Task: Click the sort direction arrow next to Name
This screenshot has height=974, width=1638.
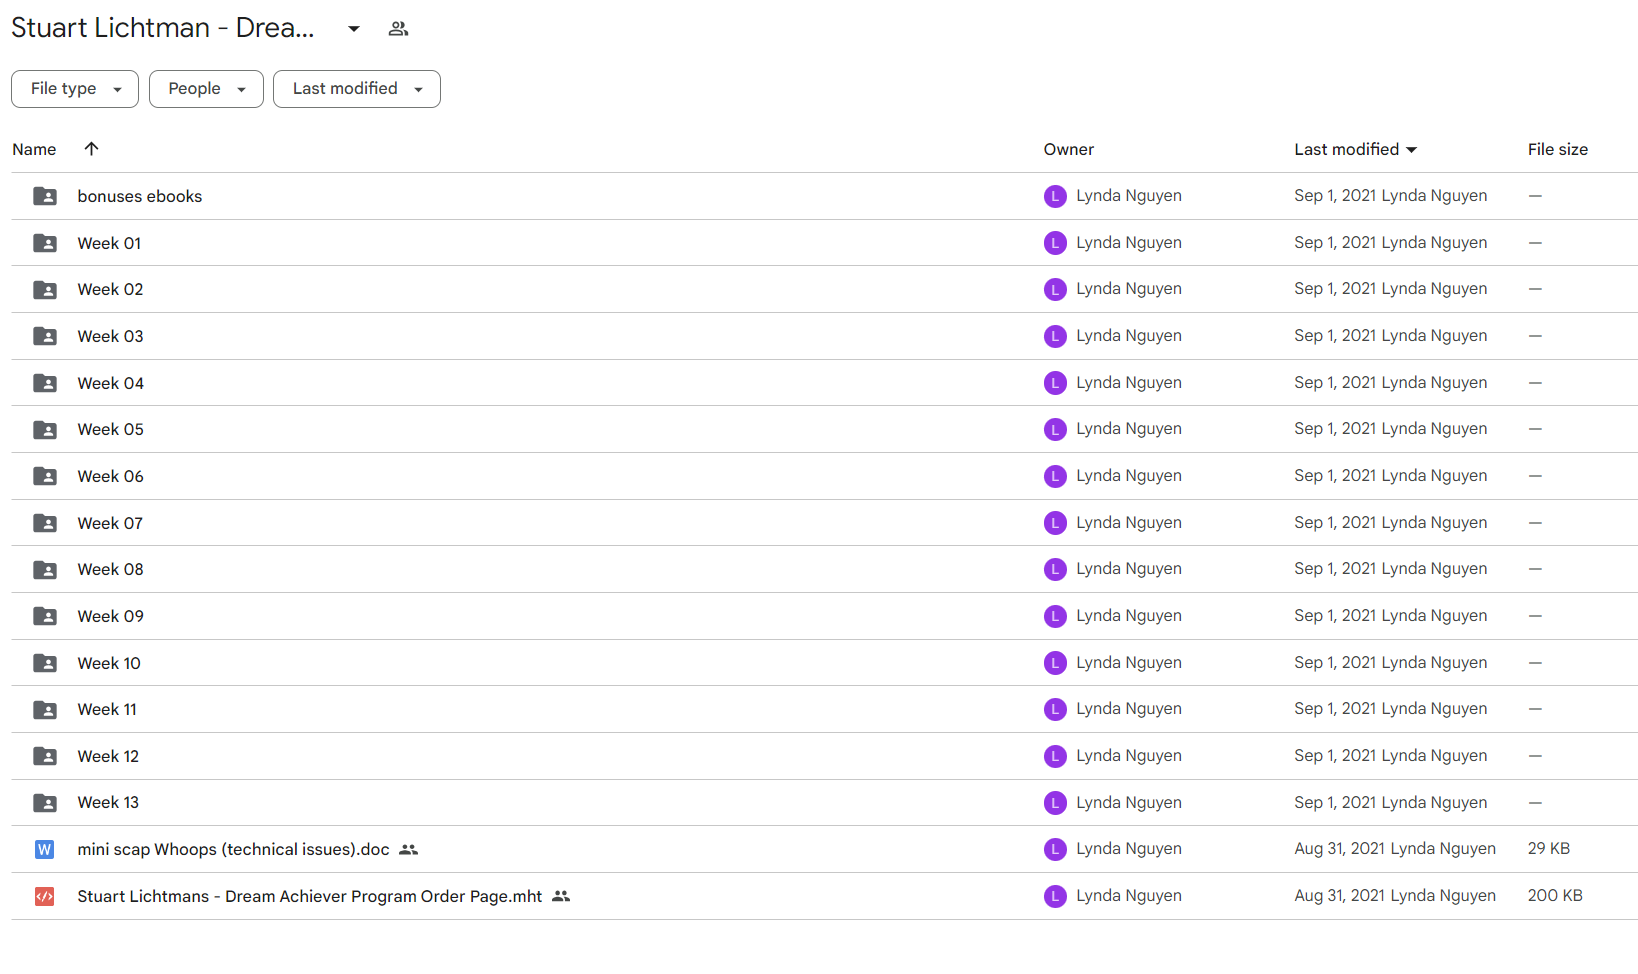Action: pyautogui.click(x=91, y=149)
